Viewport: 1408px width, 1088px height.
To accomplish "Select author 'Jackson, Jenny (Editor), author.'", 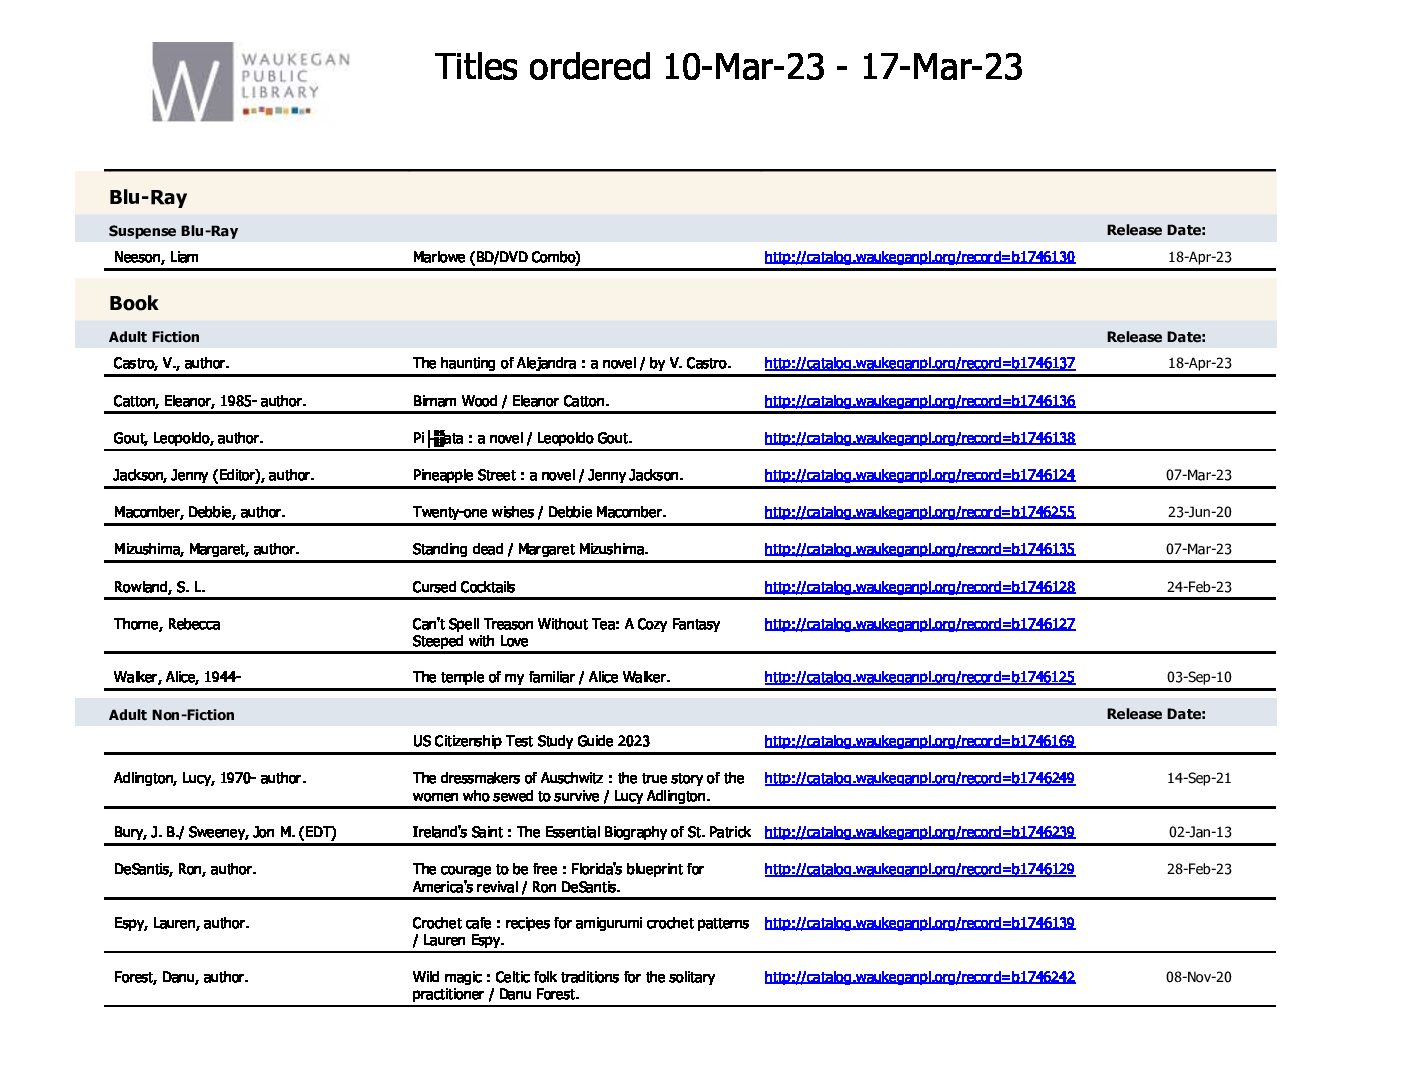I will (214, 475).
